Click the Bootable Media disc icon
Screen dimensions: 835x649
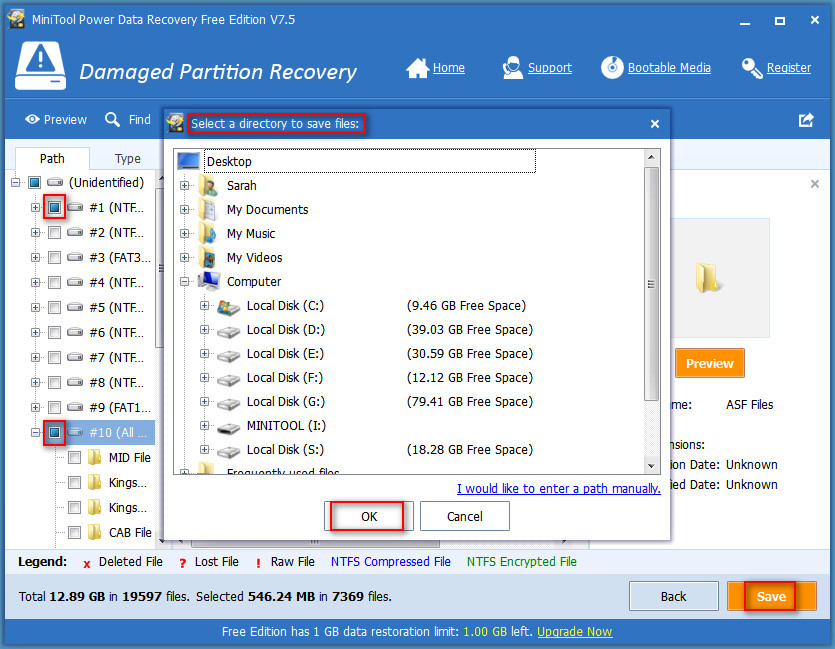point(612,68)
